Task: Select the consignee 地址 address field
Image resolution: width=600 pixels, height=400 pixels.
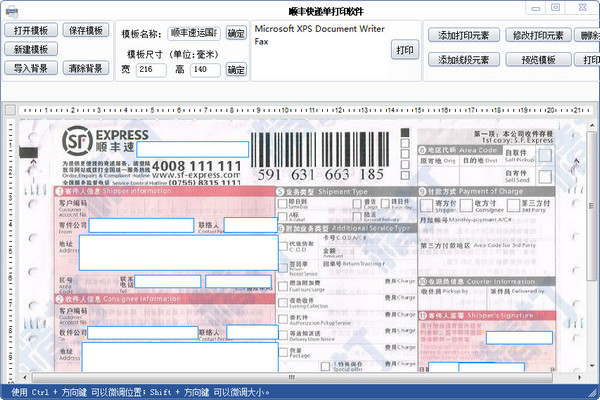Action: (180, 357)
